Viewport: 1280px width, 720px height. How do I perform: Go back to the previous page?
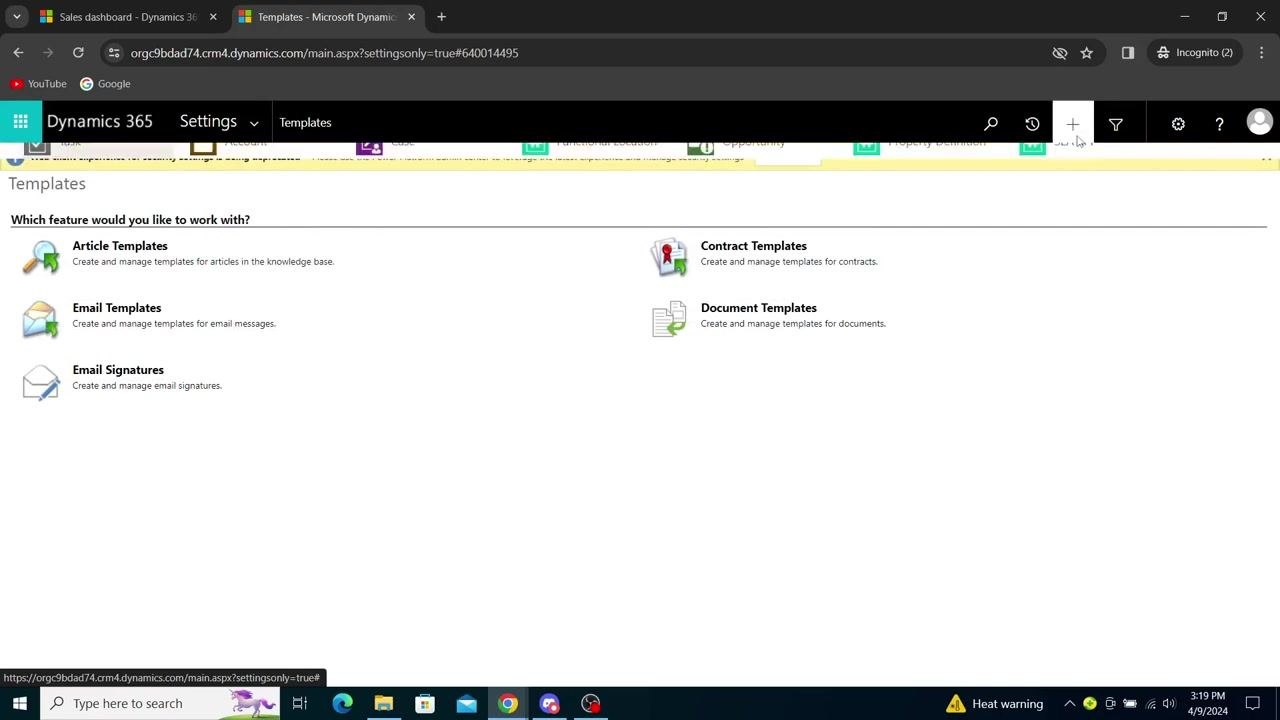point(18,53)
